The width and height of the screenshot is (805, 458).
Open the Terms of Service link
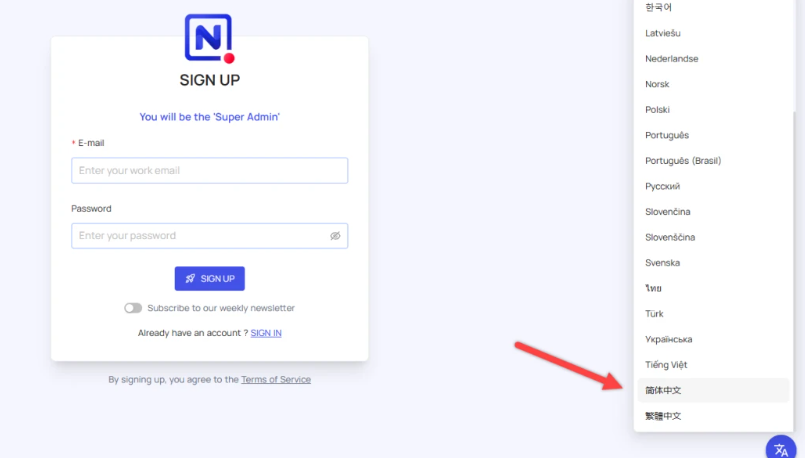pyautogui.click(x=276, y=379)
